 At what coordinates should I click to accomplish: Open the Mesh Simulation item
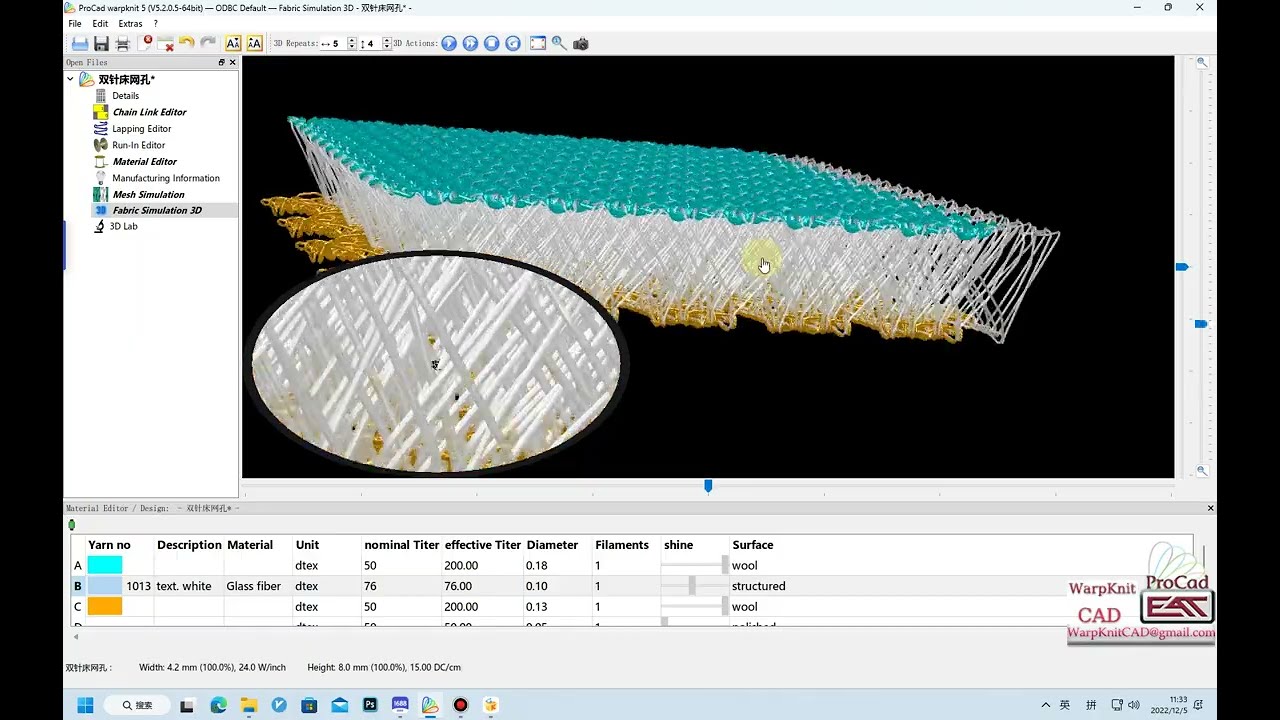pos(148,195)
